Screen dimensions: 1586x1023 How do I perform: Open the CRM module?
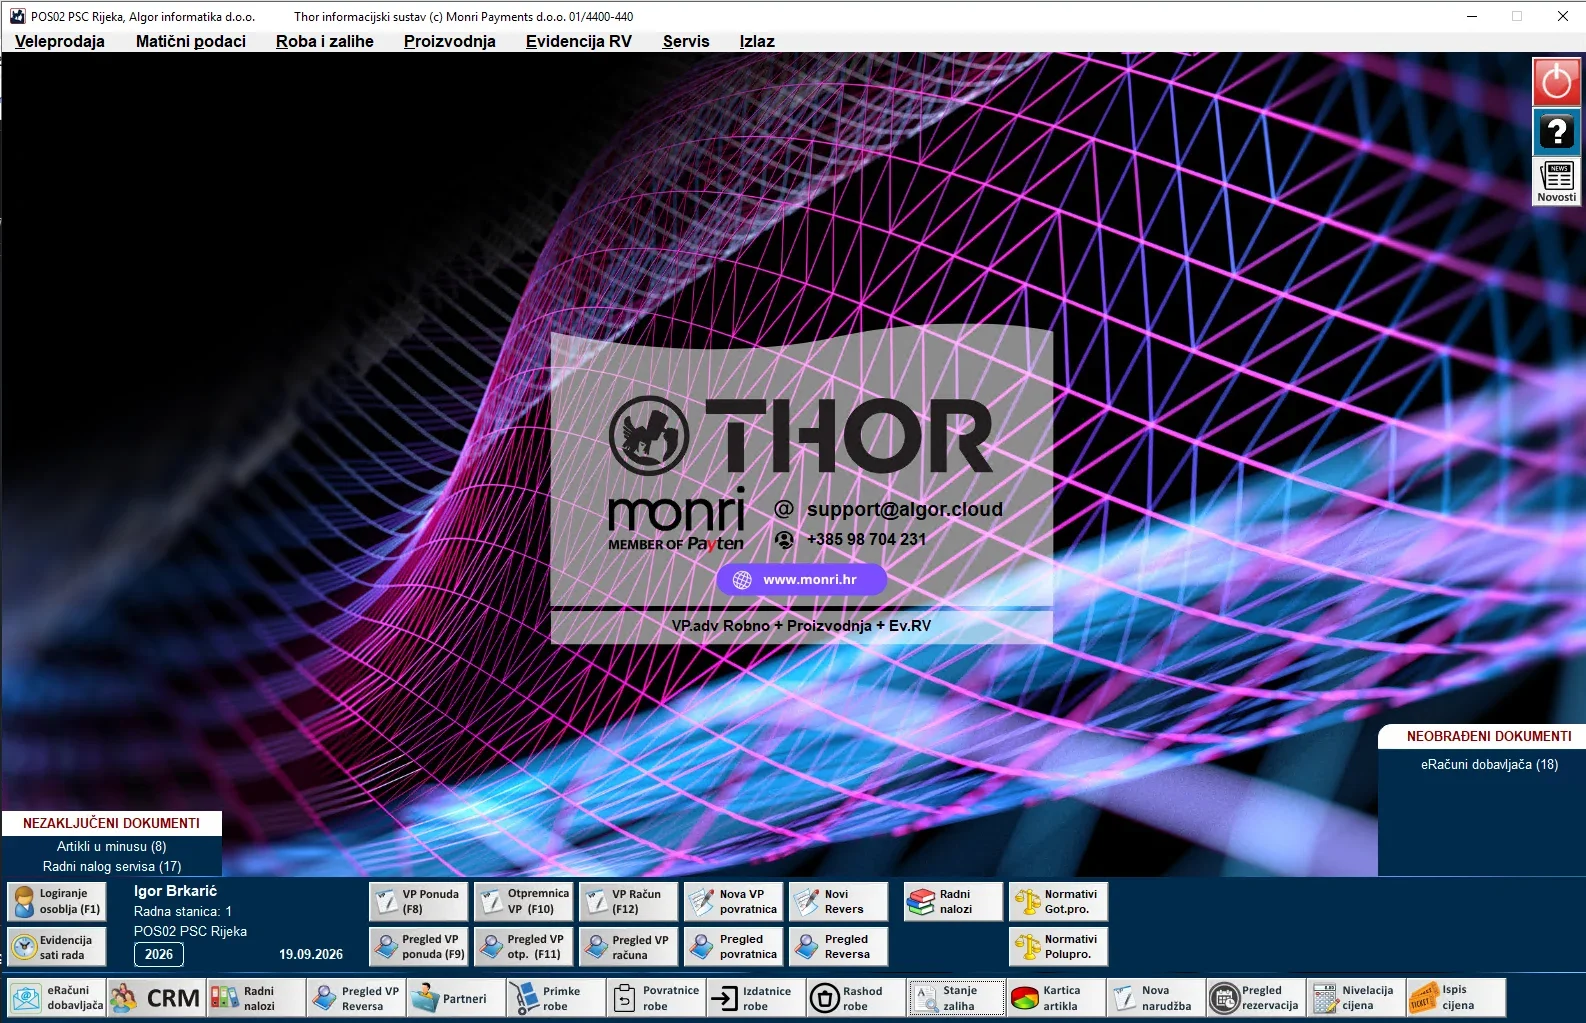[157, 998]
